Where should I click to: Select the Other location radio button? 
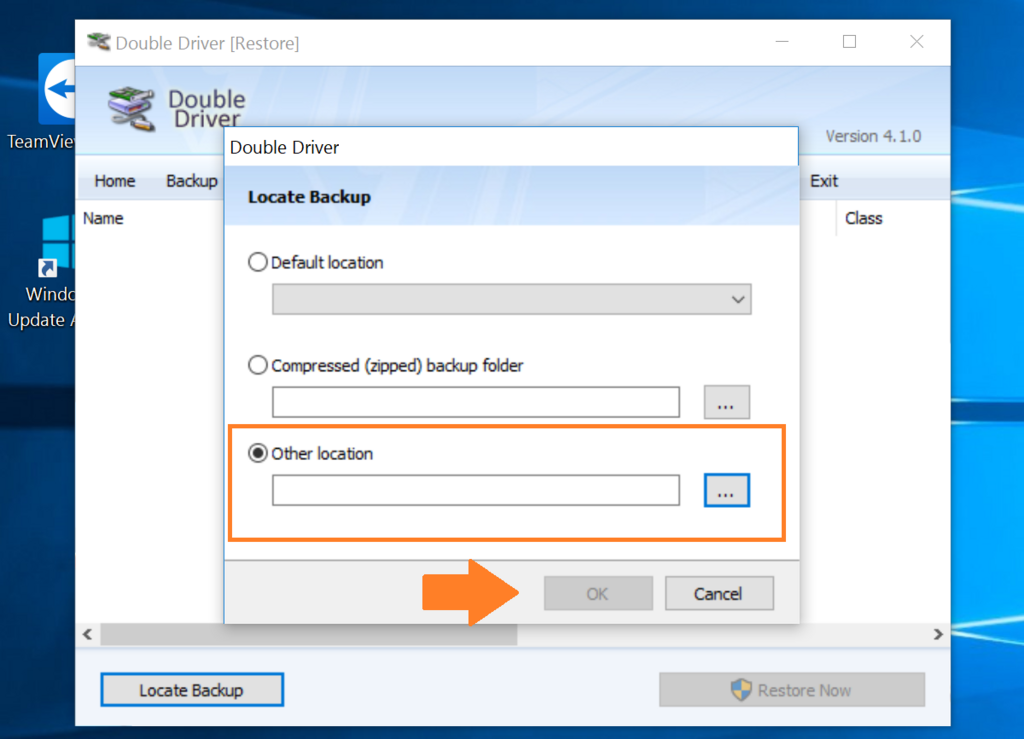point(257,452)
